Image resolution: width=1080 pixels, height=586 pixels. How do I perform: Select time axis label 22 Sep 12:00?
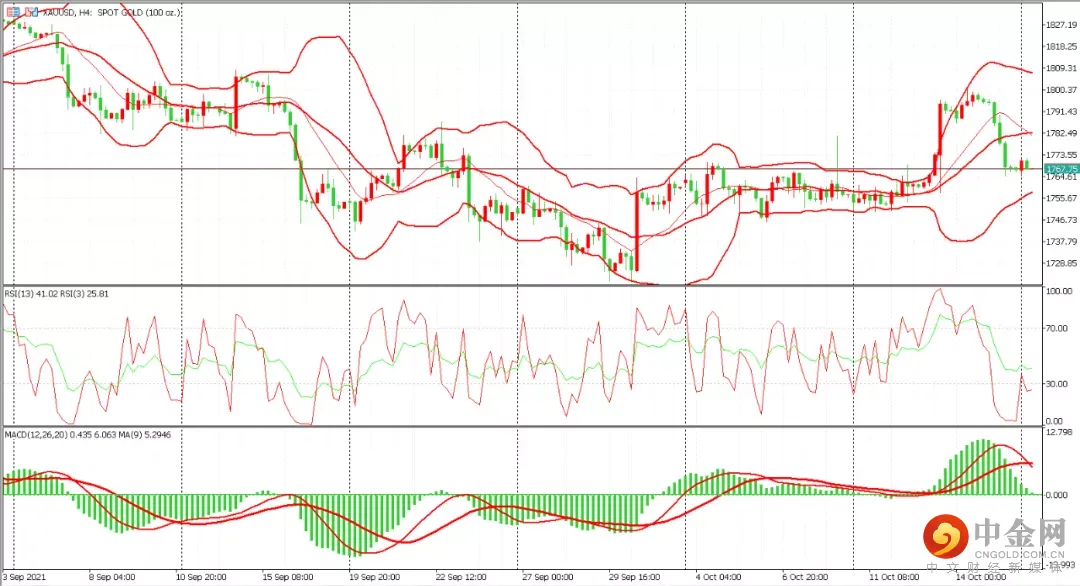(461, 577)
